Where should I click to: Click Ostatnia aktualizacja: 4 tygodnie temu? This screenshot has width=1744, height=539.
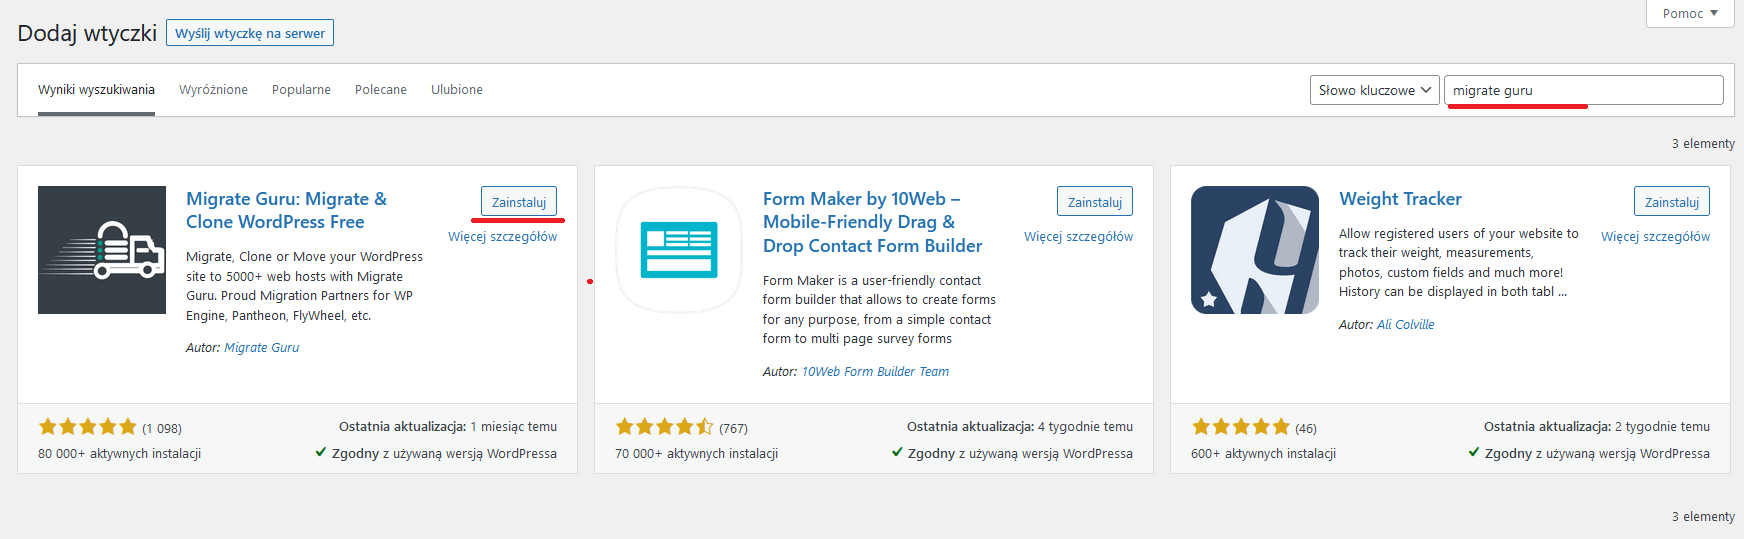(1020, 427)
